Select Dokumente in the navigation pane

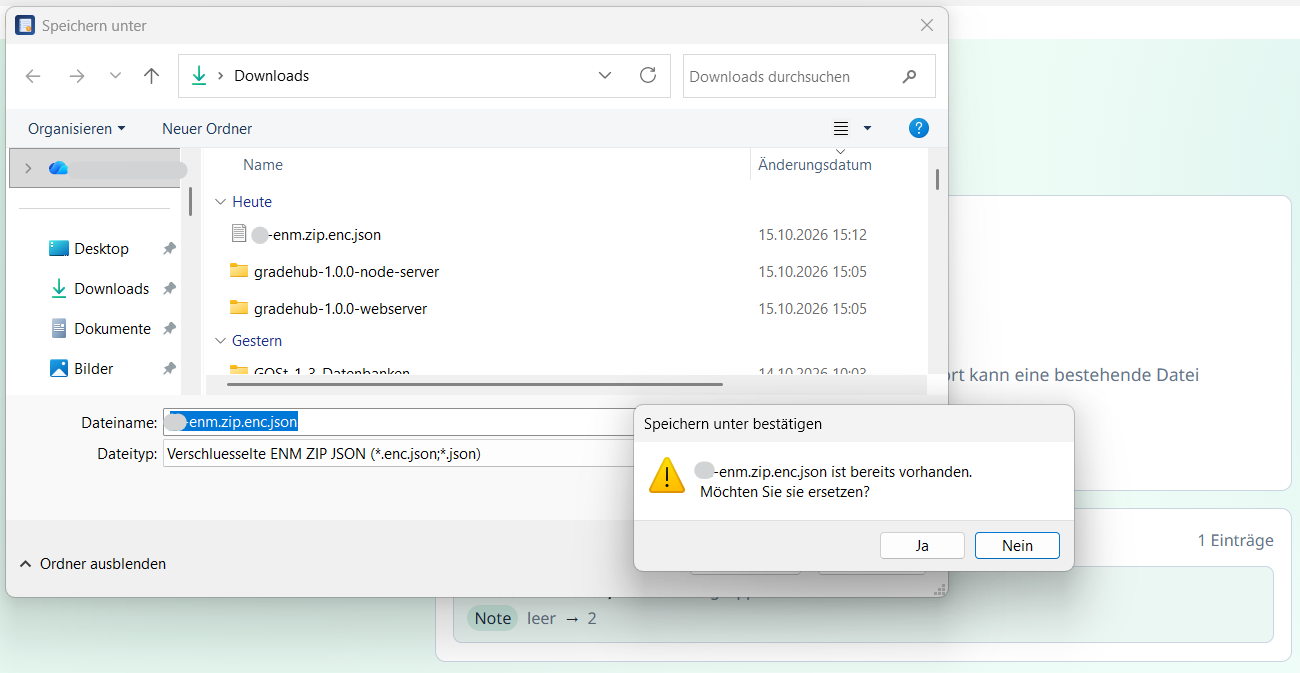pyautogui.click(x=112, y=329)
